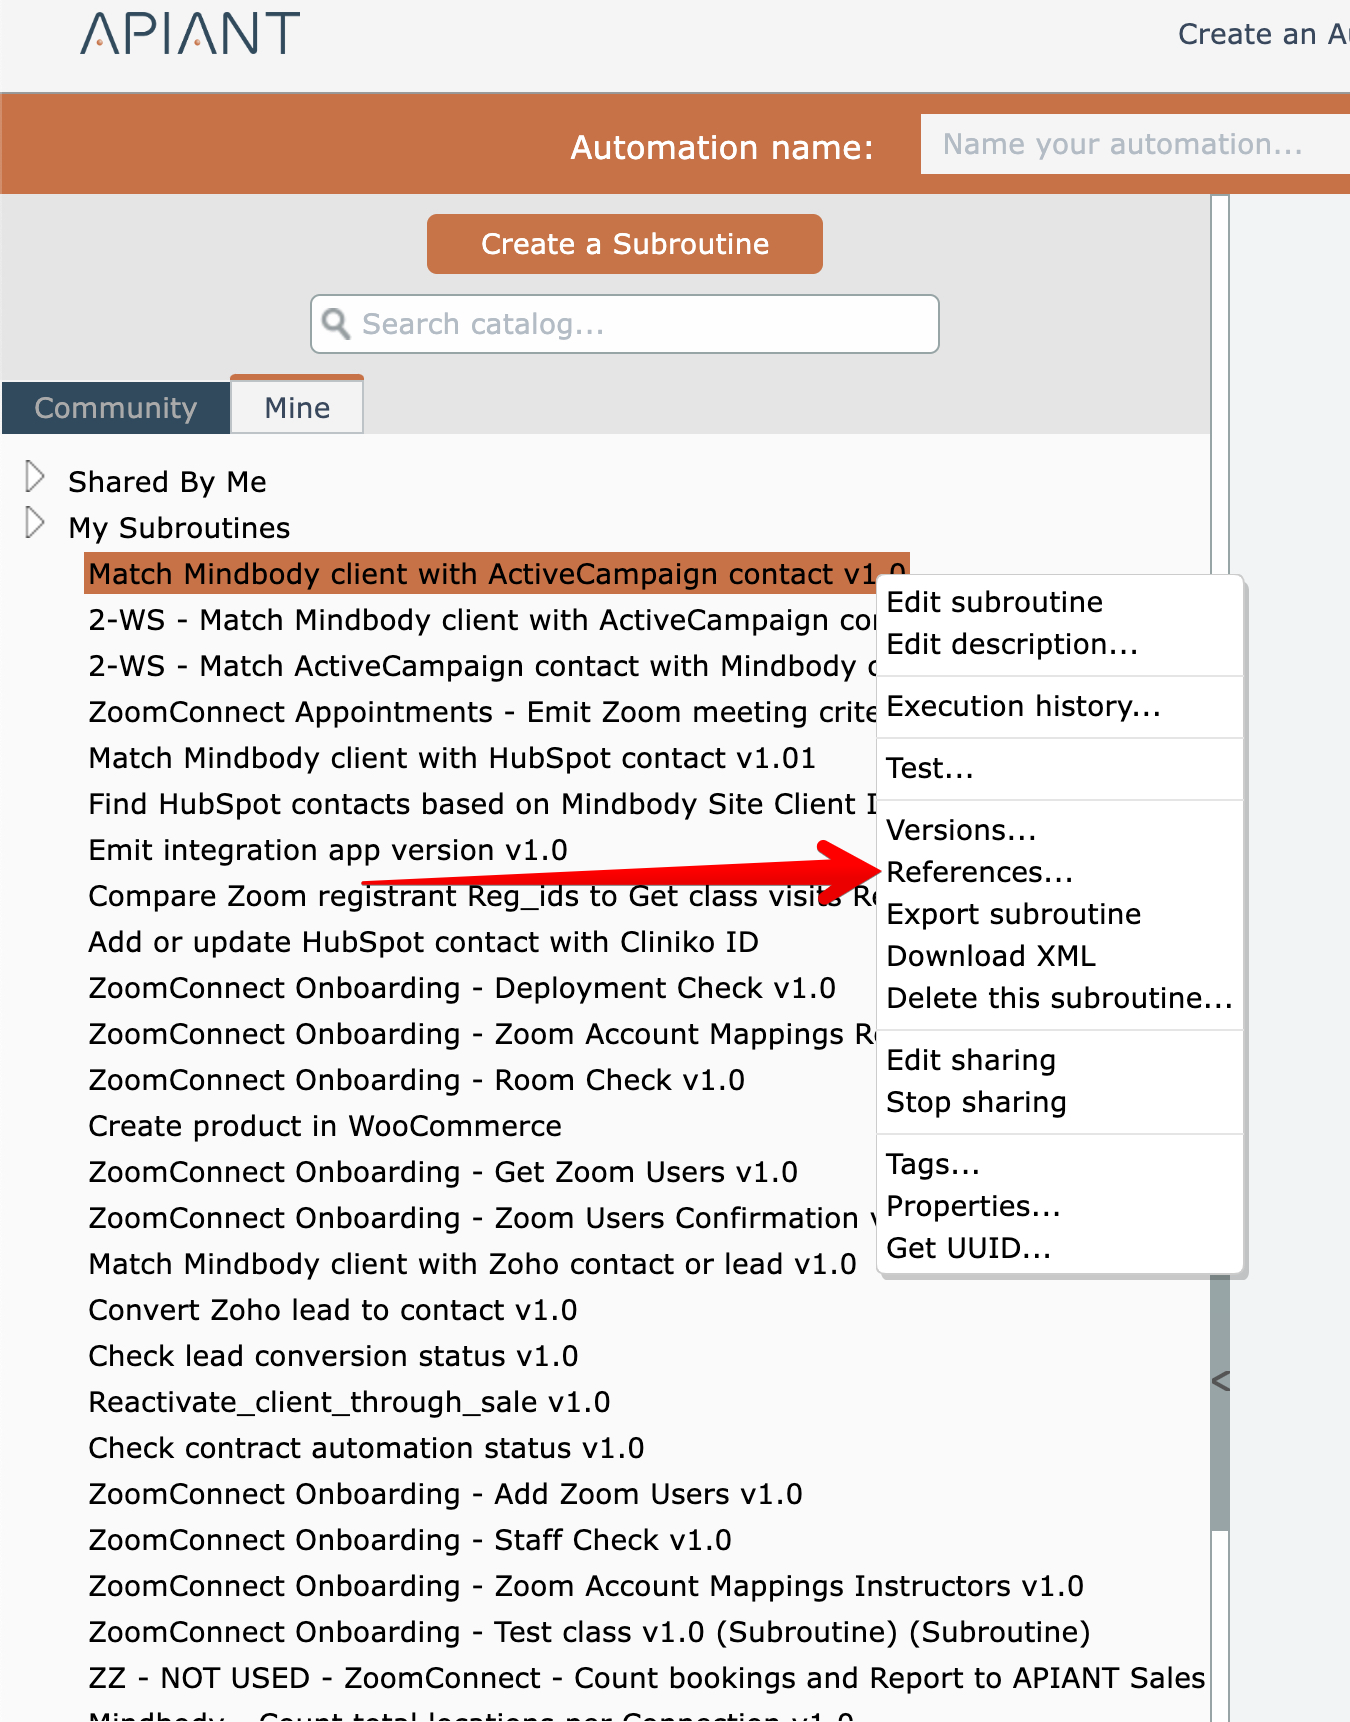Choose Delete this subroutine option
Image resolution: width=1350 pixels, height=1722 pixels.
[1059, 998]
